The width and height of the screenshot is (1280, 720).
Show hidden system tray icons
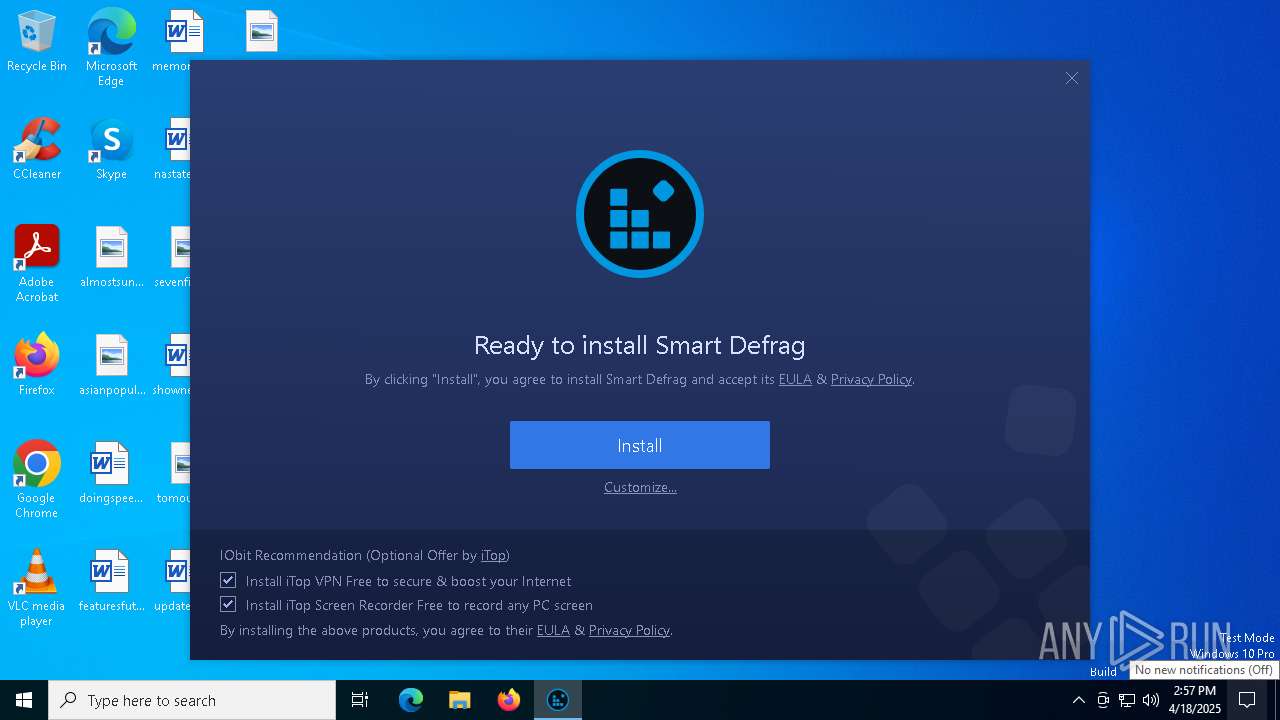[1078, 700]
